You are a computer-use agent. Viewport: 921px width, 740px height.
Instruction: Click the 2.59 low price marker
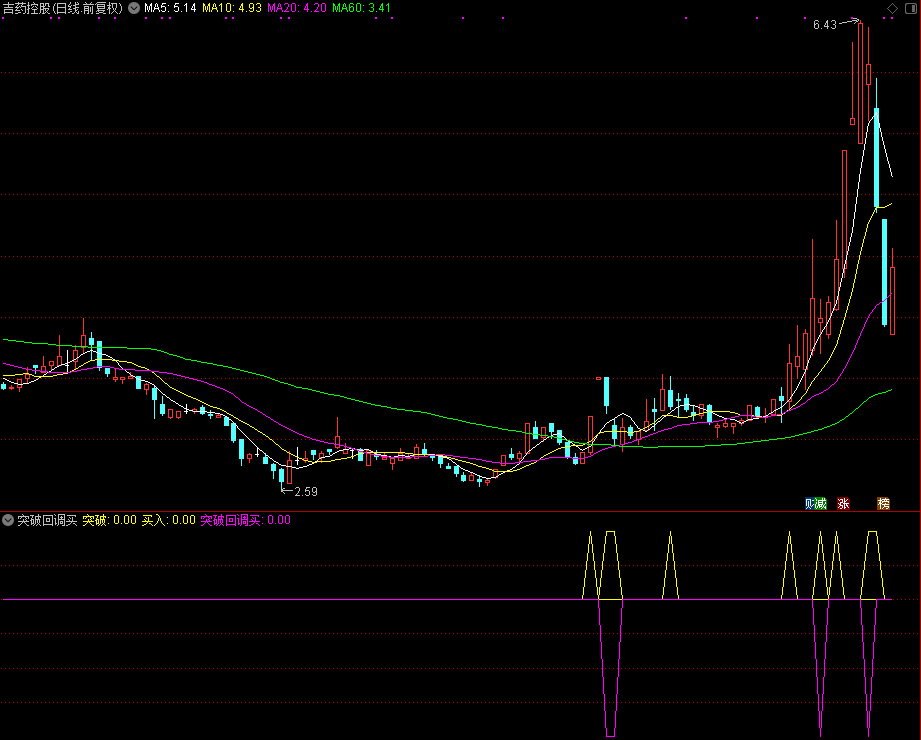[x=306, y=491]
